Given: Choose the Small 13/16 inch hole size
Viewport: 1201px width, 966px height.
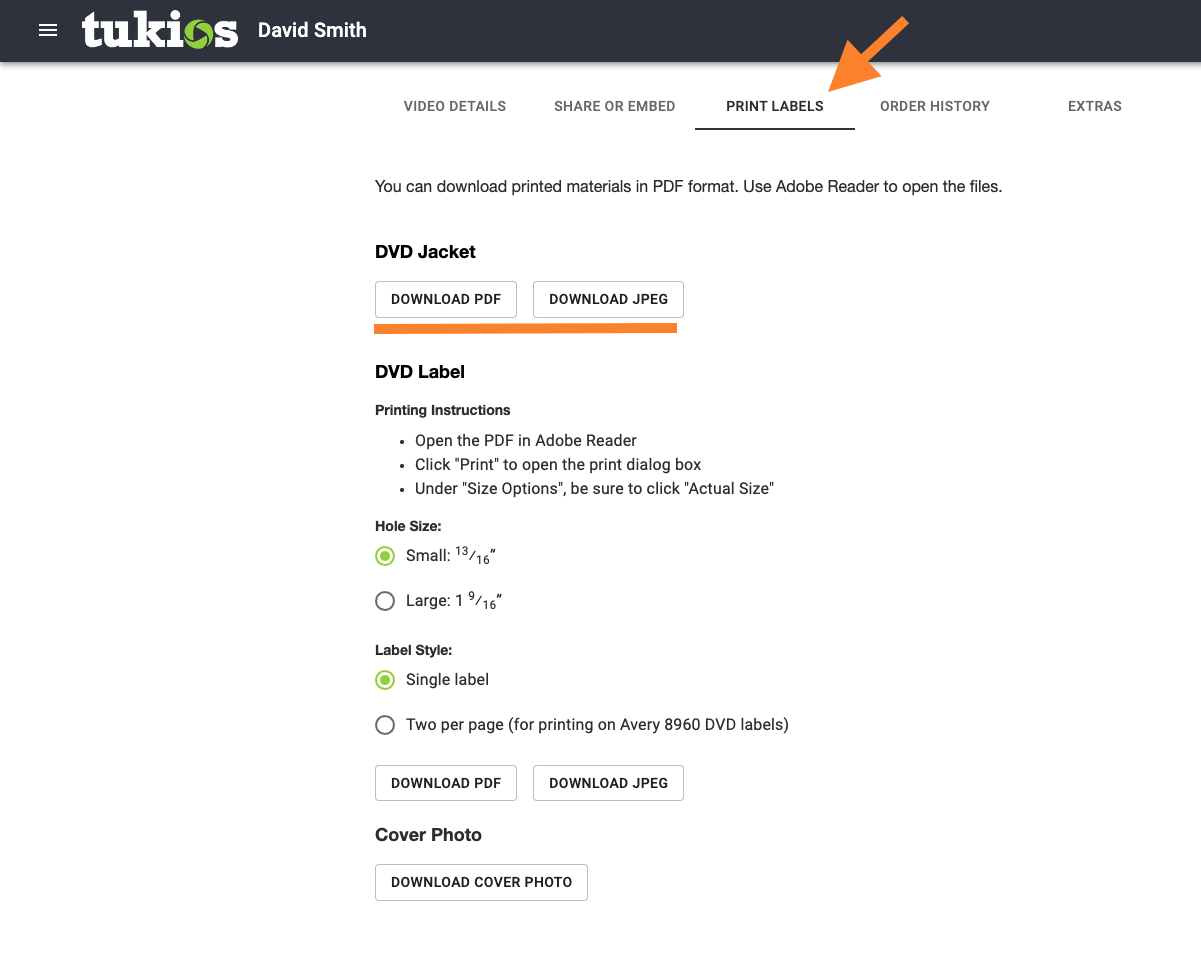Looking at the screenshot, I should 385,556.
